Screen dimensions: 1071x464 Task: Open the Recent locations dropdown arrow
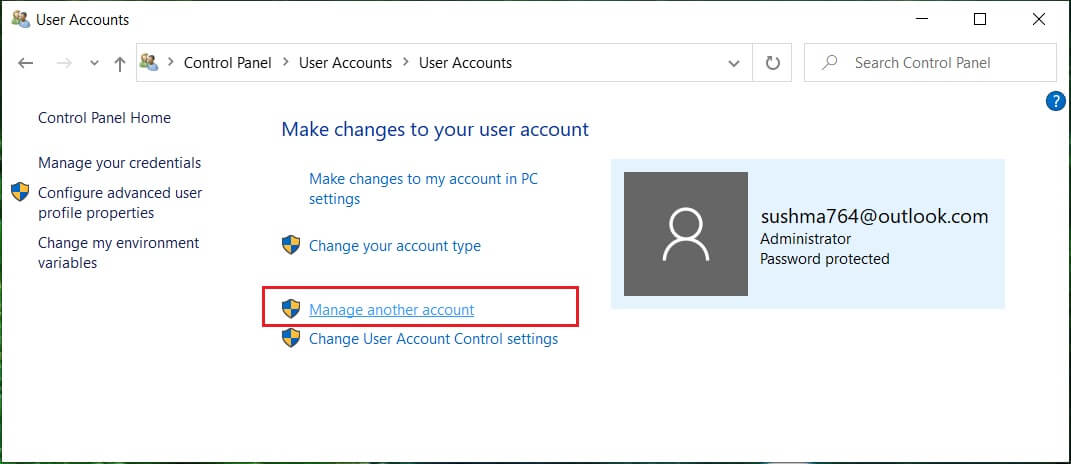point(94,63)
